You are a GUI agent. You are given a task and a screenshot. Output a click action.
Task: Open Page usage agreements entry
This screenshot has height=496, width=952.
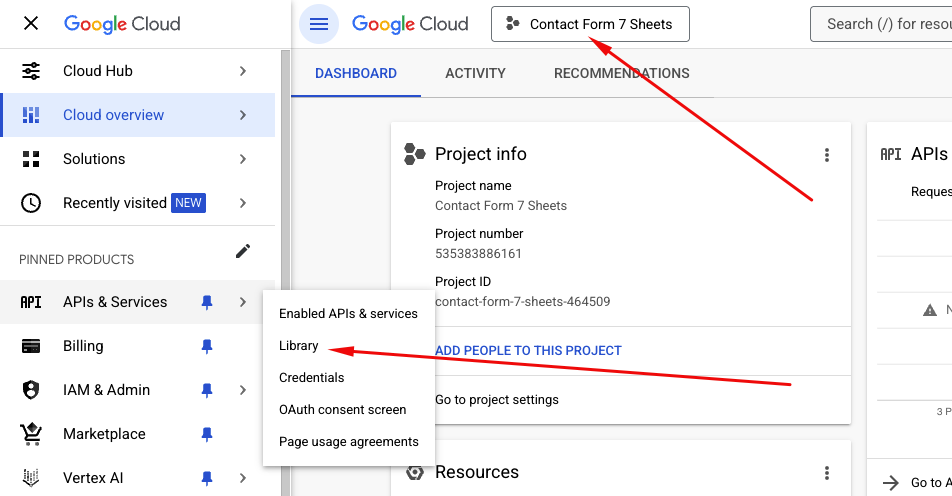pyautogui.click(x=348, y=441)
